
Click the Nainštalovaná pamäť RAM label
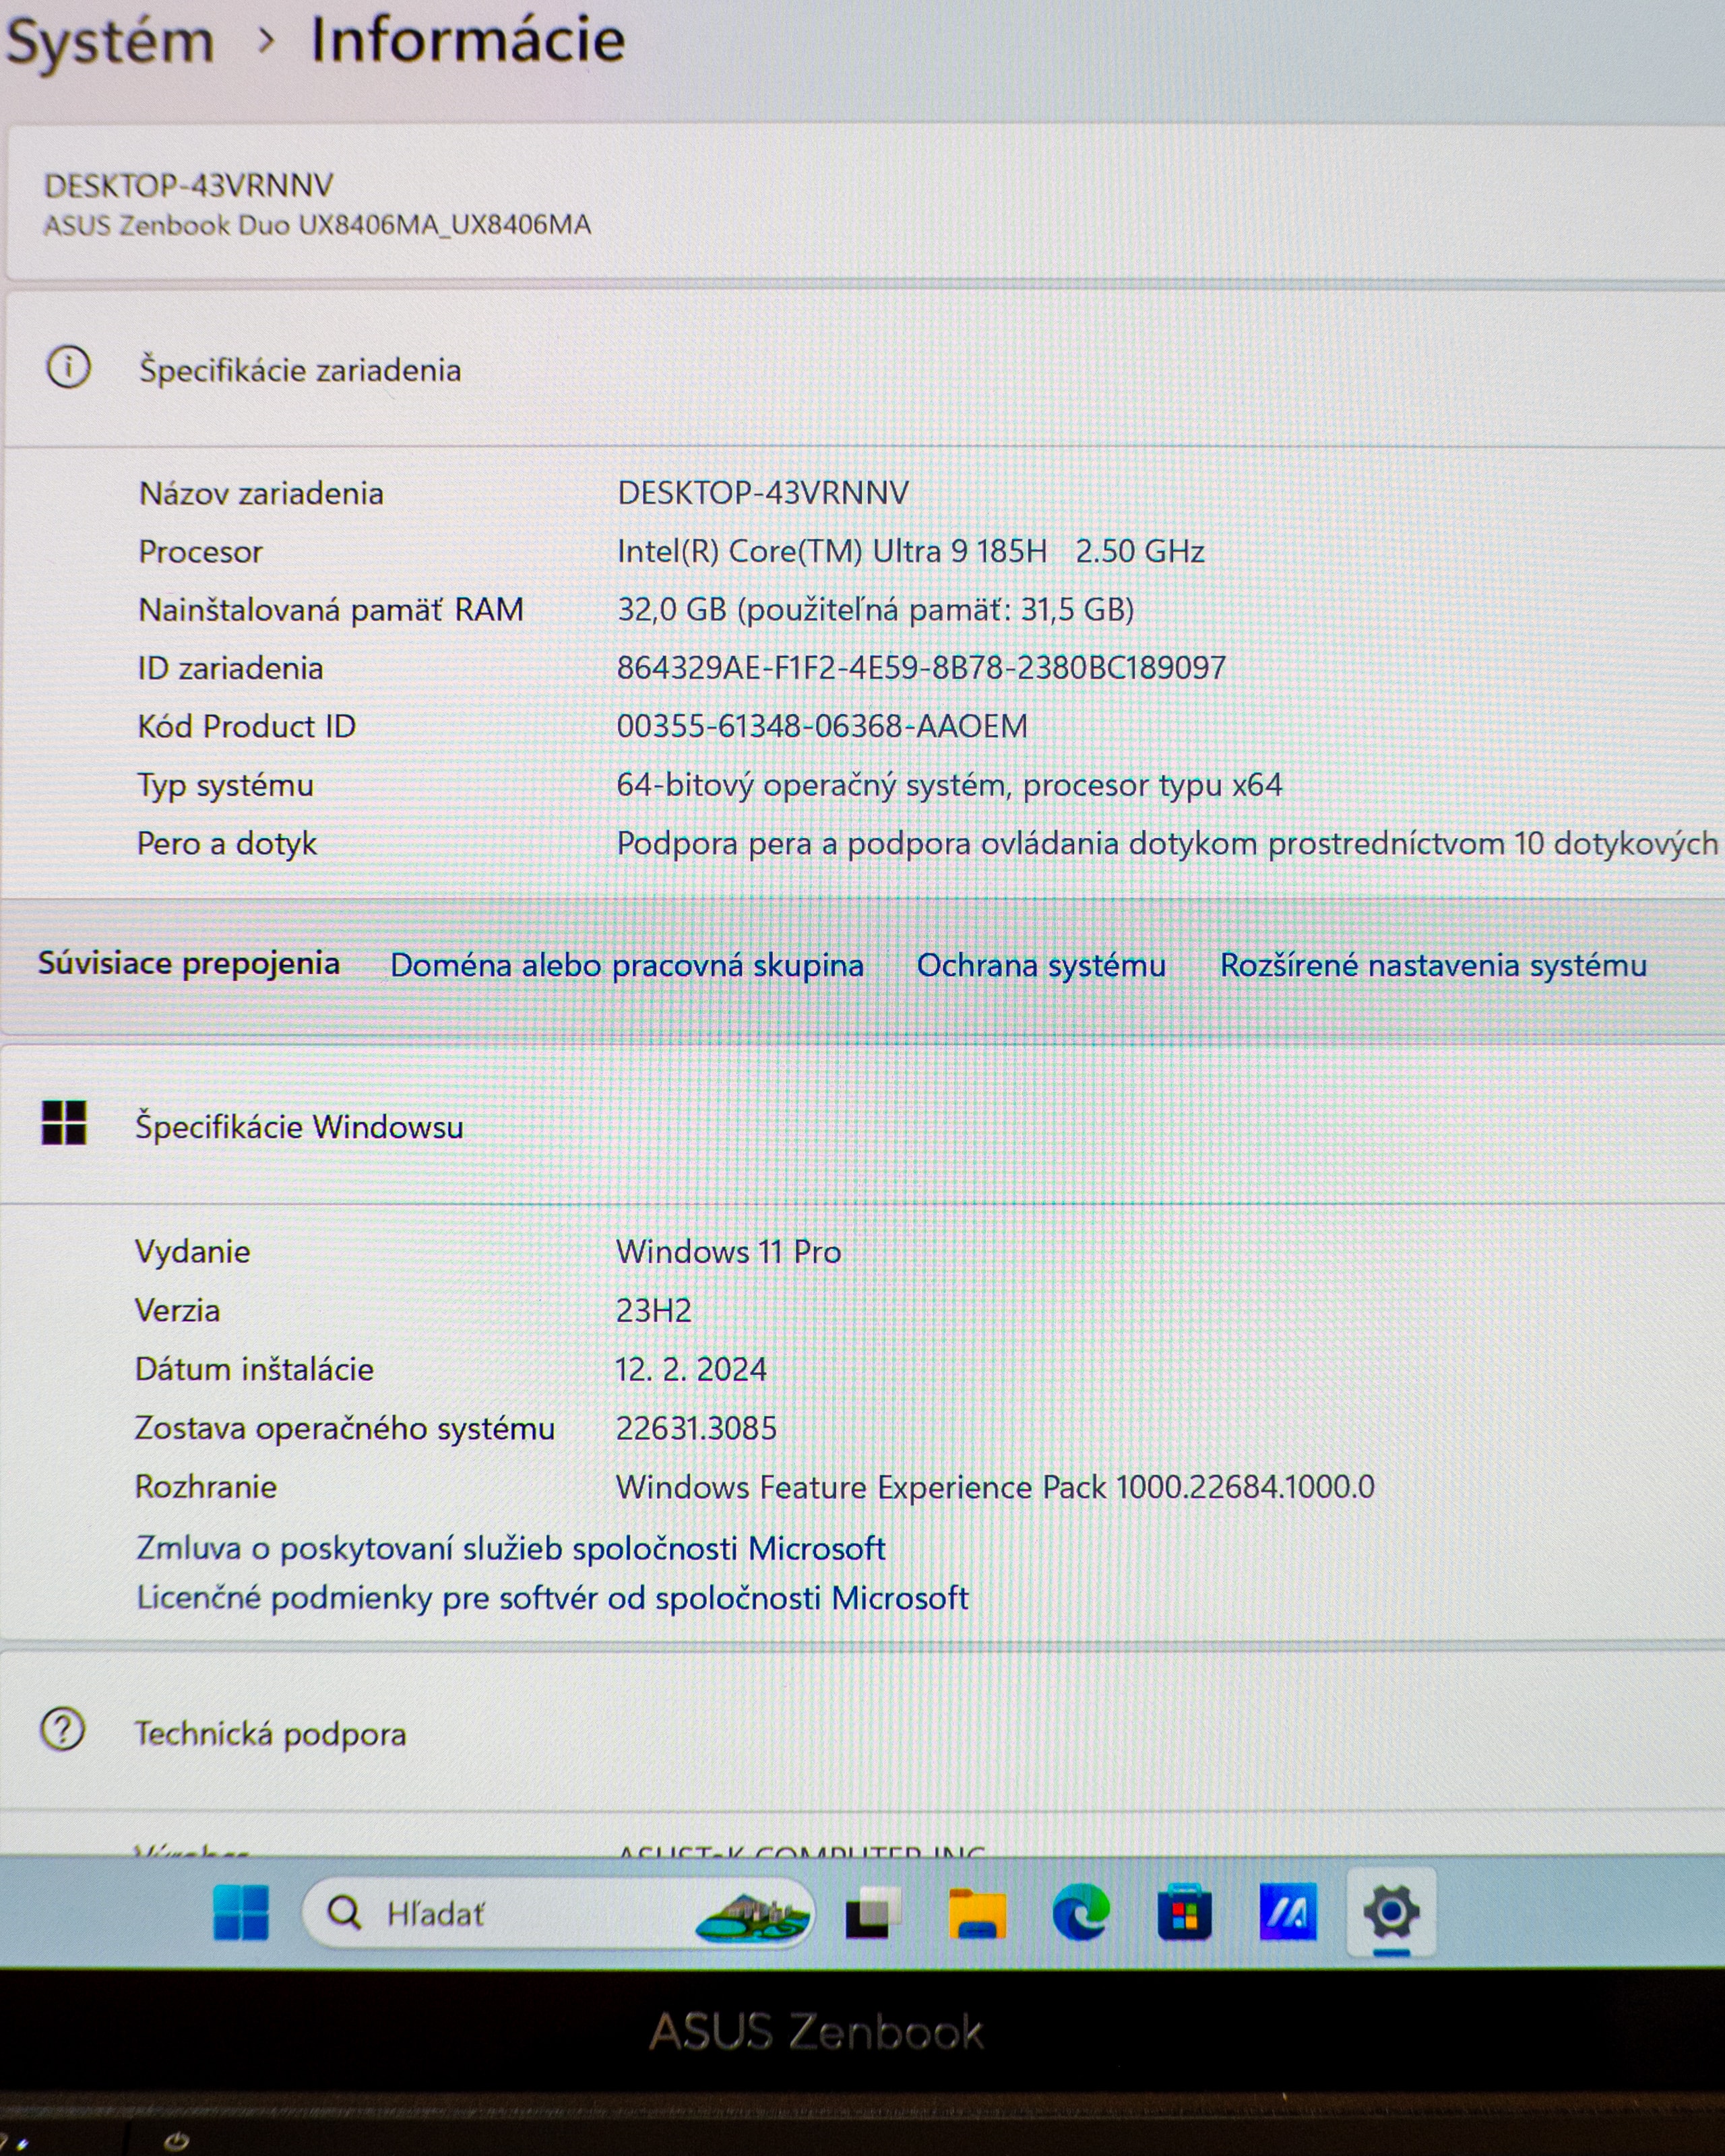click(331, 609)
